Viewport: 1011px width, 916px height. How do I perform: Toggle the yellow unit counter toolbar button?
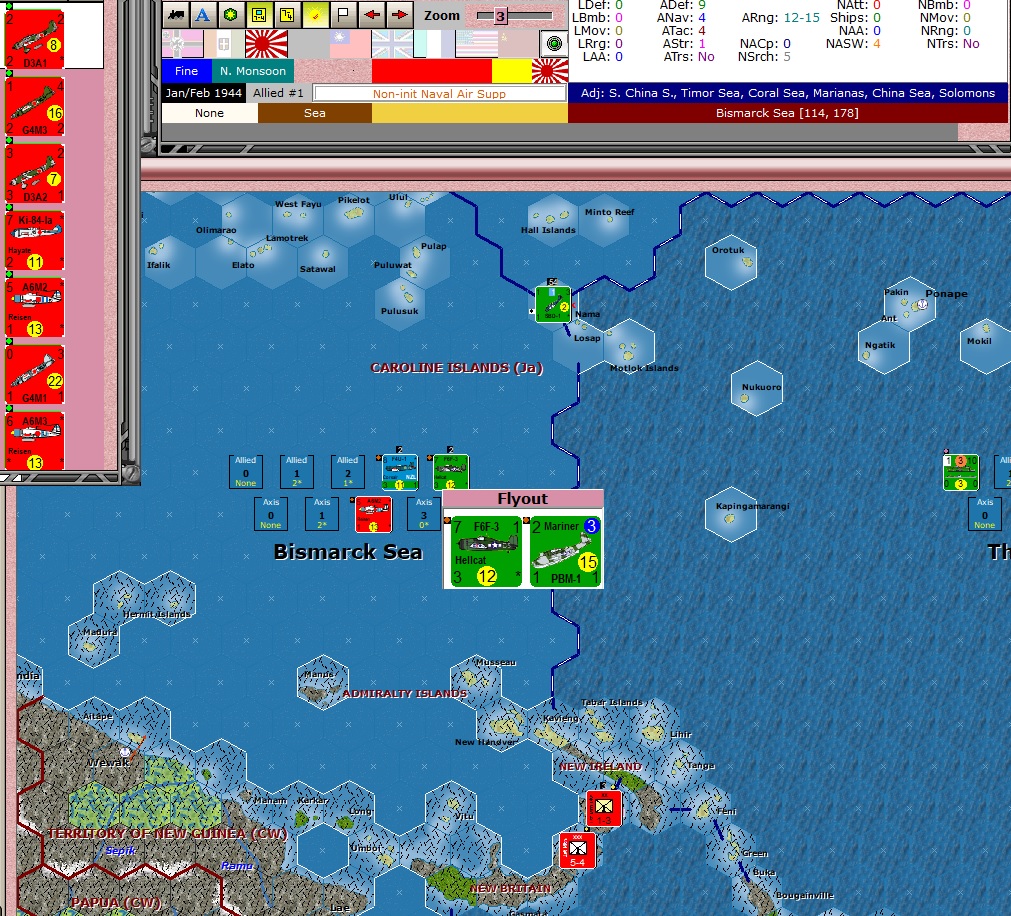[259, 15]
